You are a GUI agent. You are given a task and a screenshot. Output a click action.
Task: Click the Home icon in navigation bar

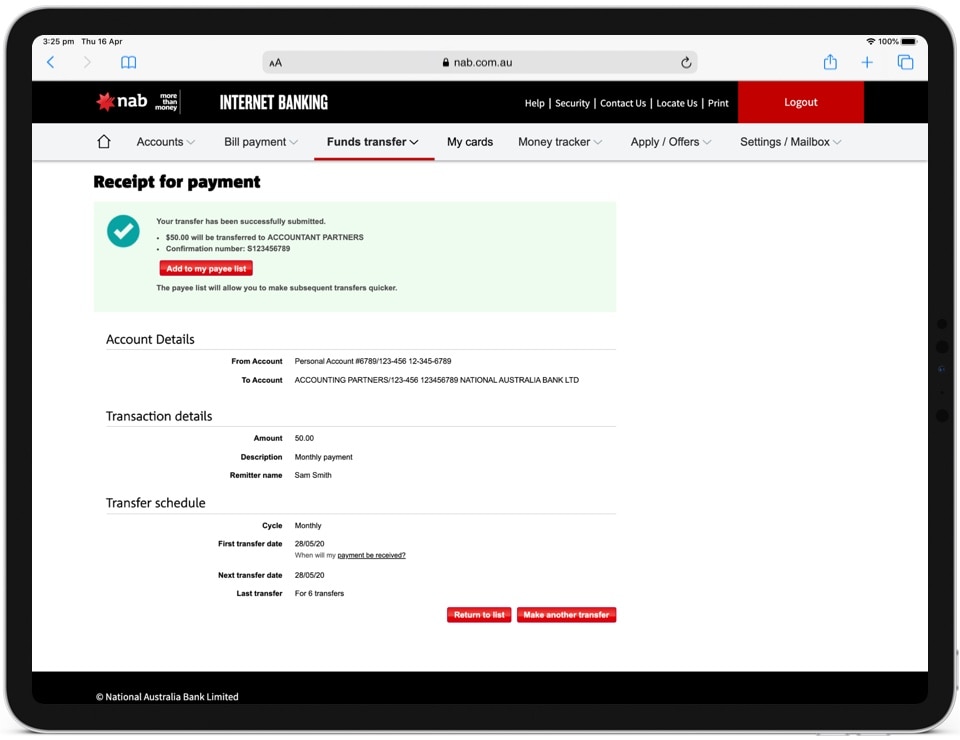click(103, 142)
